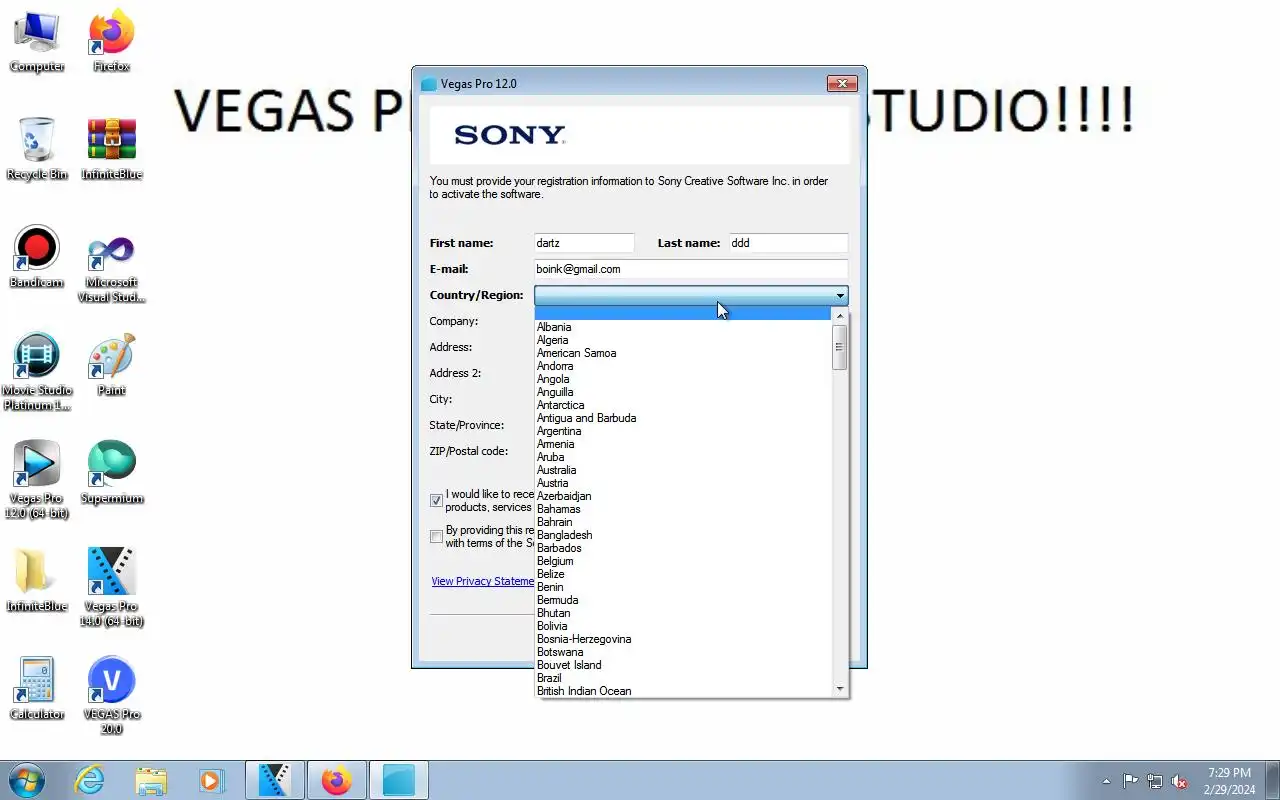Open the muted volume tray icon

(1179, 781)
